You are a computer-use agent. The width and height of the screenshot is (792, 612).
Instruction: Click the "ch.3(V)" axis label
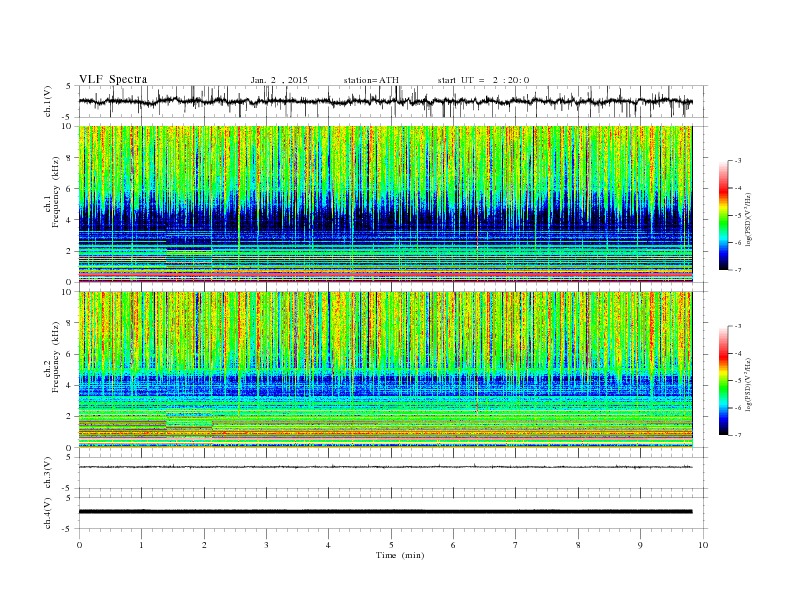pyautogui.click(x=48, y=473)
